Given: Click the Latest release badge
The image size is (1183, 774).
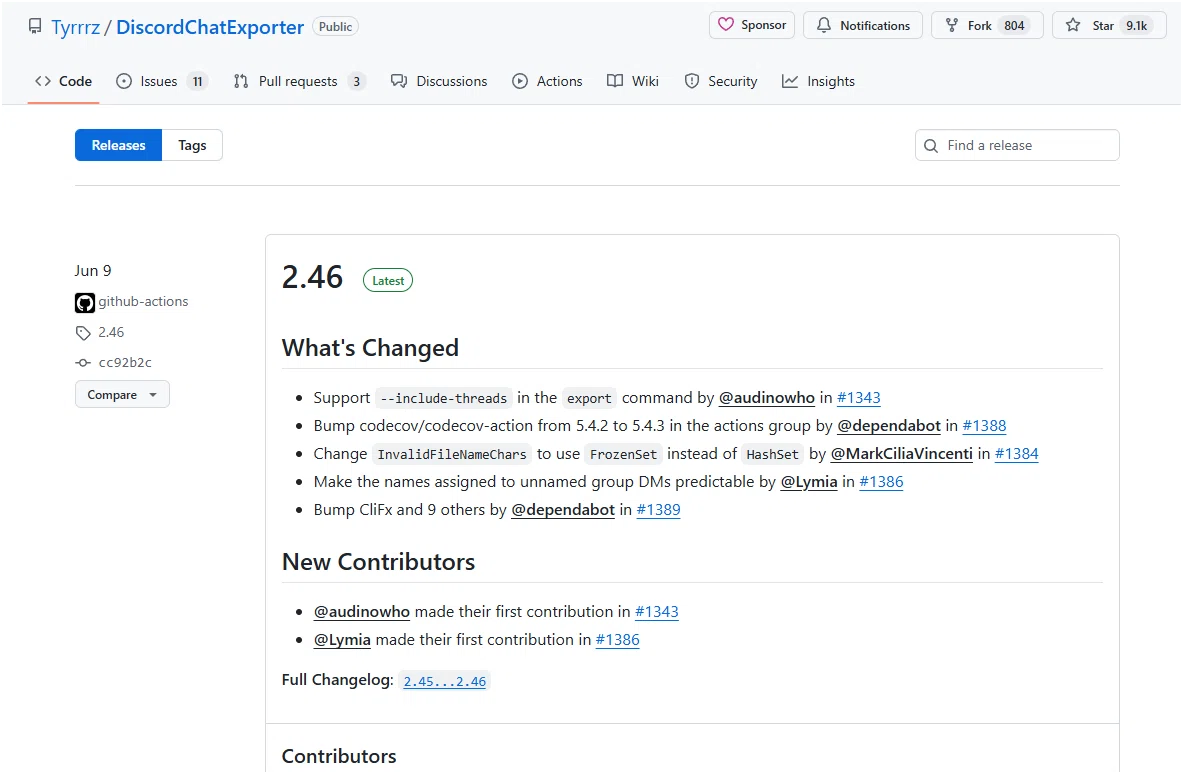Looking at the screenshot, I should [388, 281].
